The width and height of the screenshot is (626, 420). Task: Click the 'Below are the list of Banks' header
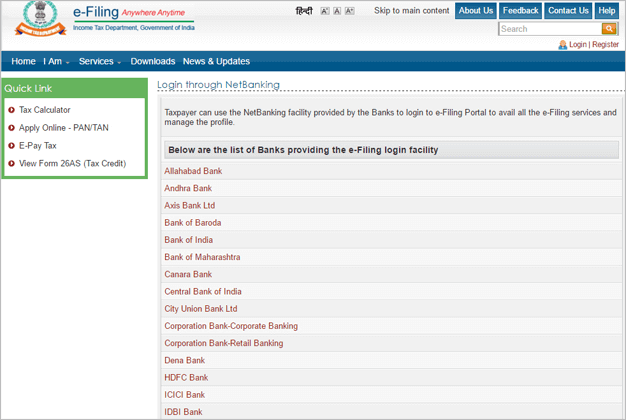391,150
